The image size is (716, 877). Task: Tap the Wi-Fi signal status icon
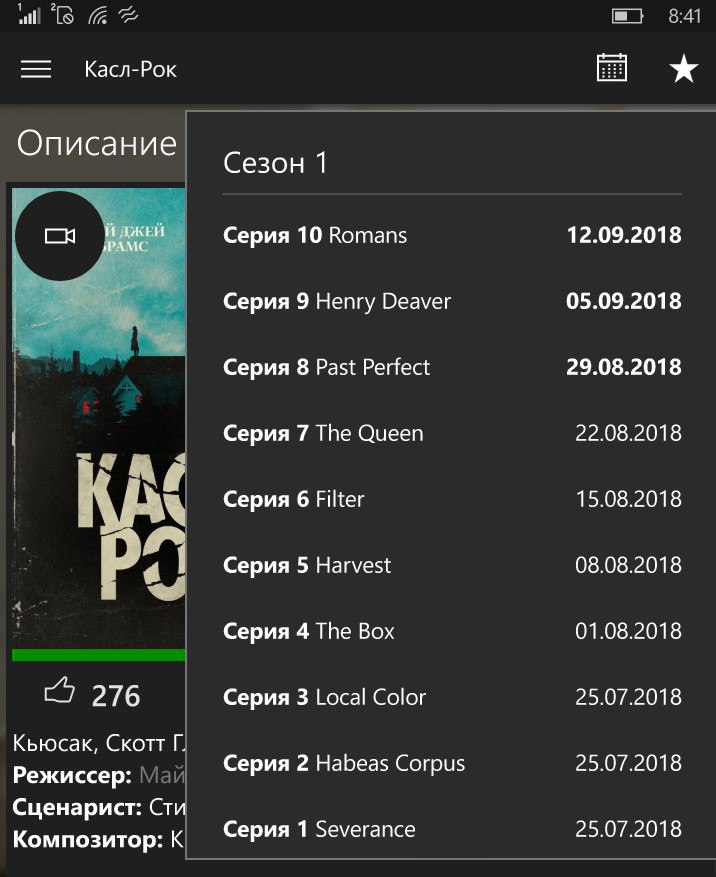click(98, 15)
